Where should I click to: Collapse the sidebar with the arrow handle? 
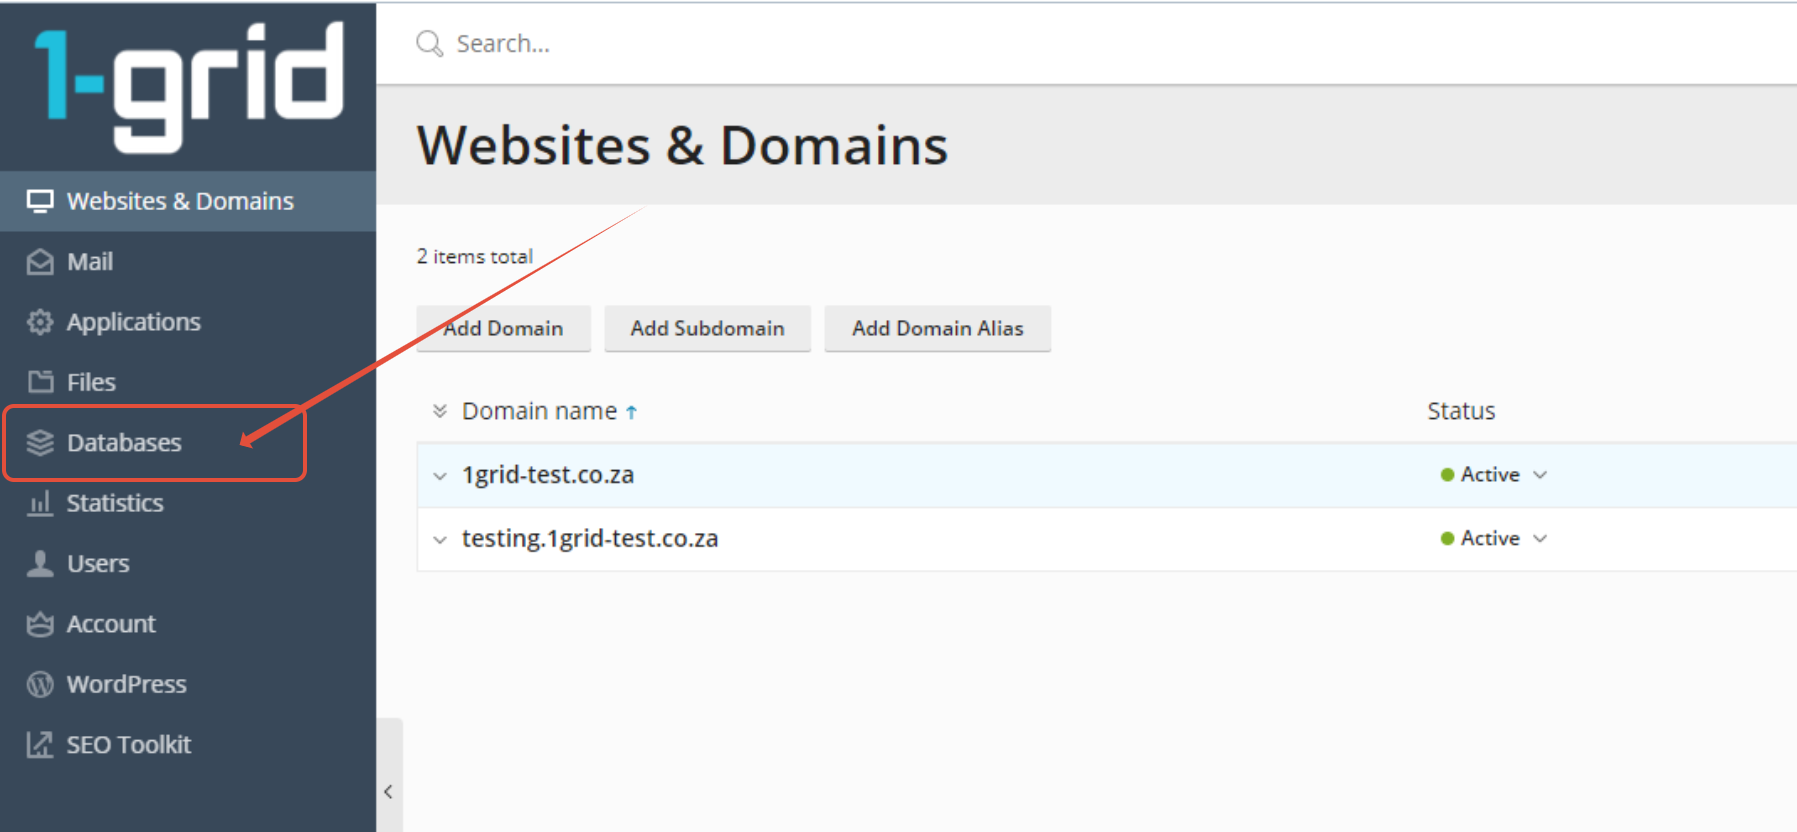pyautogui.click(x=389, y=791)
